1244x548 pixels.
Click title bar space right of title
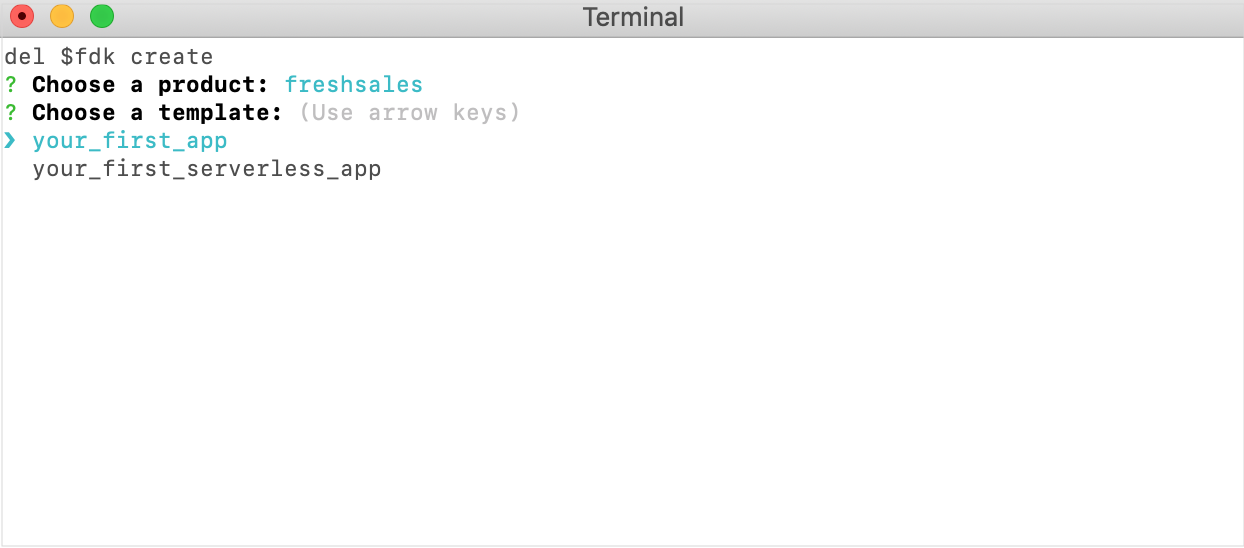(960, 17)
